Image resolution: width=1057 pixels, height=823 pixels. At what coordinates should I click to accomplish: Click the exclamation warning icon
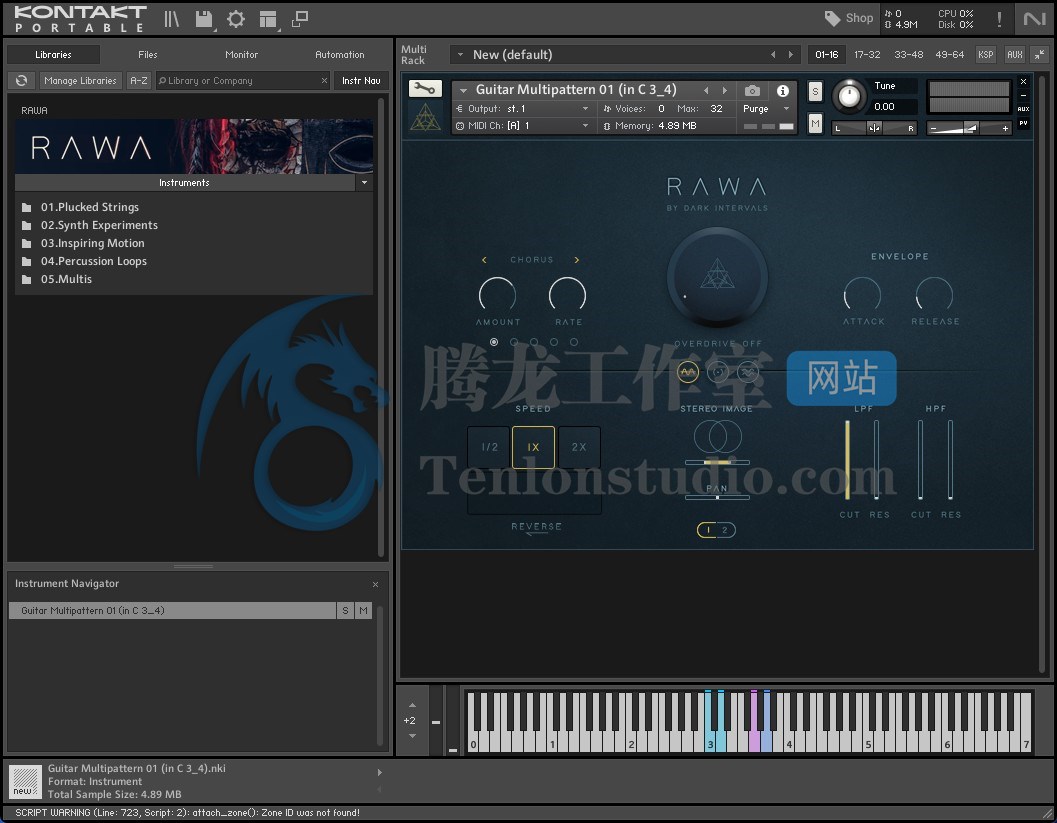point(999,19)
